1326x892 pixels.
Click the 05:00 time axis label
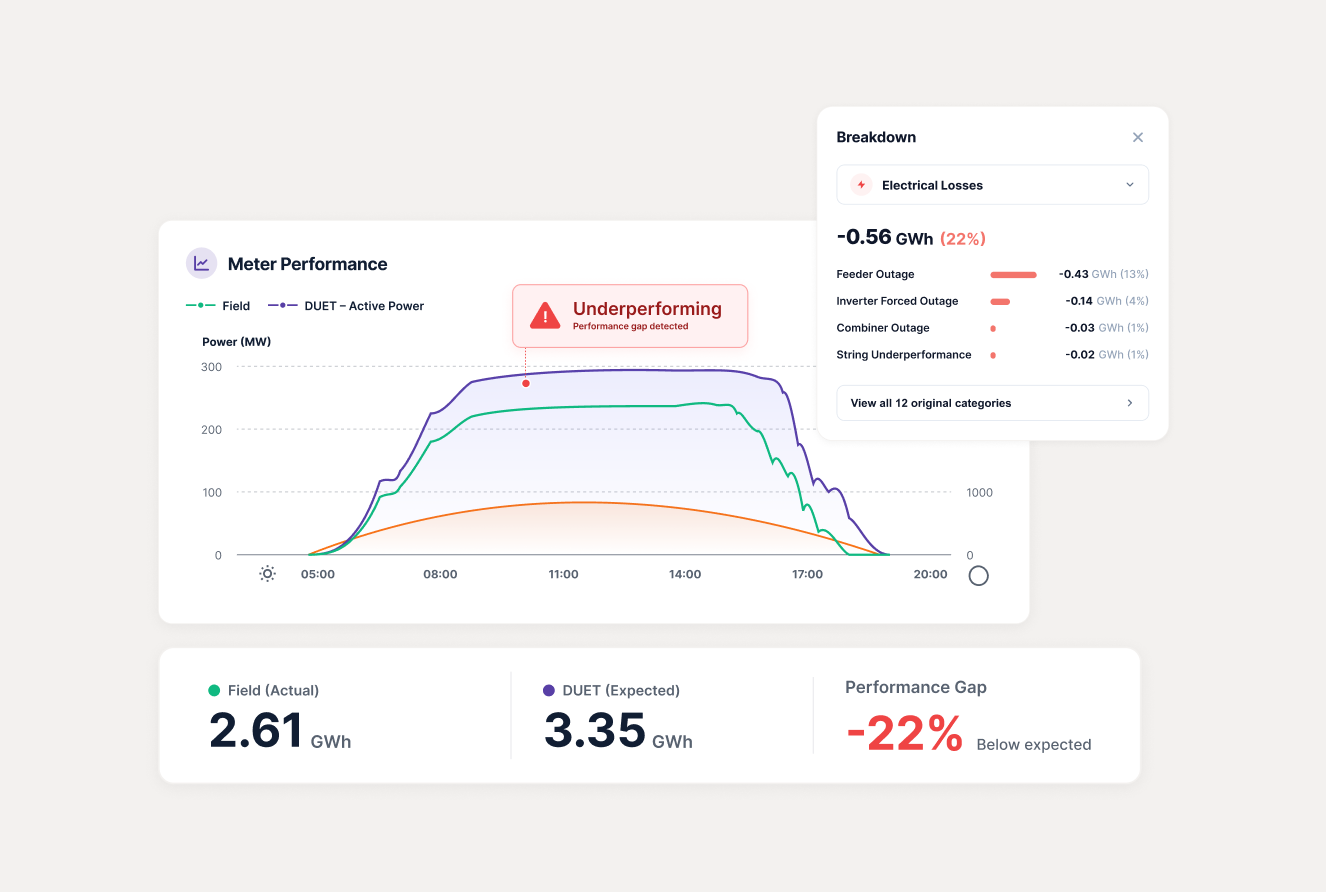(x=318, y=574)
